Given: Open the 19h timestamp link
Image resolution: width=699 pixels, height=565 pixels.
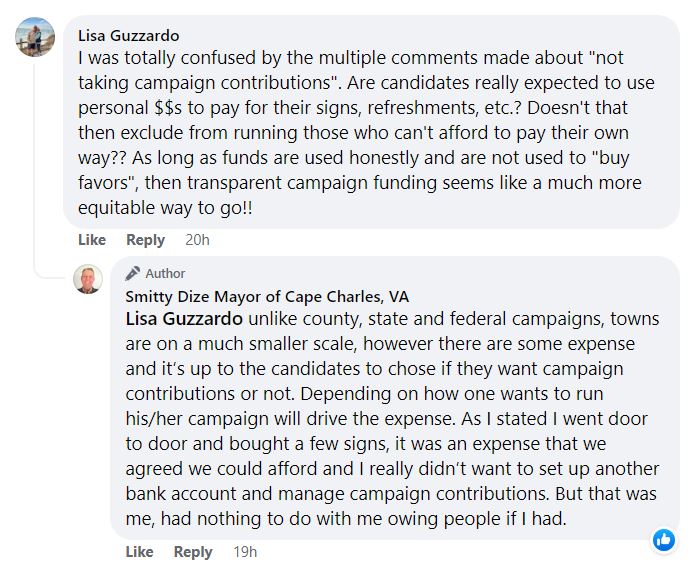Looking at the screenshot, I should point(245,551).
